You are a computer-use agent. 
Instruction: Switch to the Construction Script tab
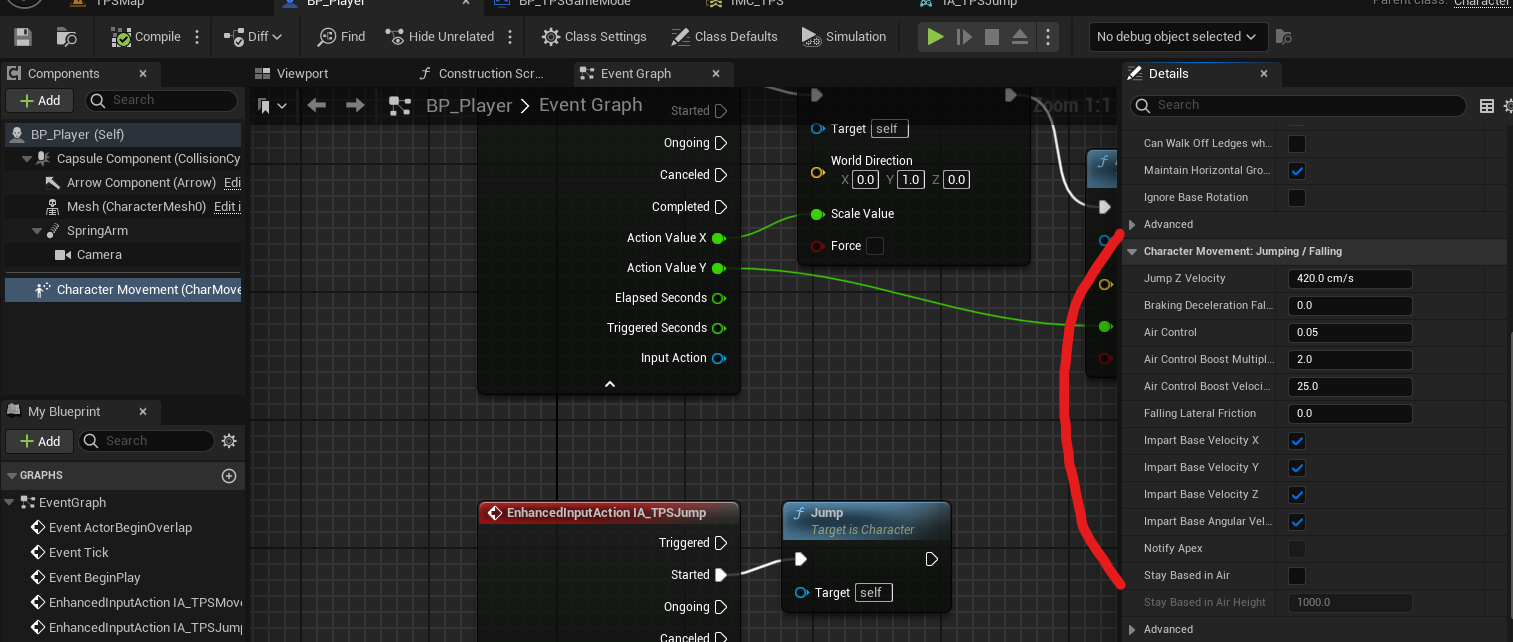(x=480, y=74)
